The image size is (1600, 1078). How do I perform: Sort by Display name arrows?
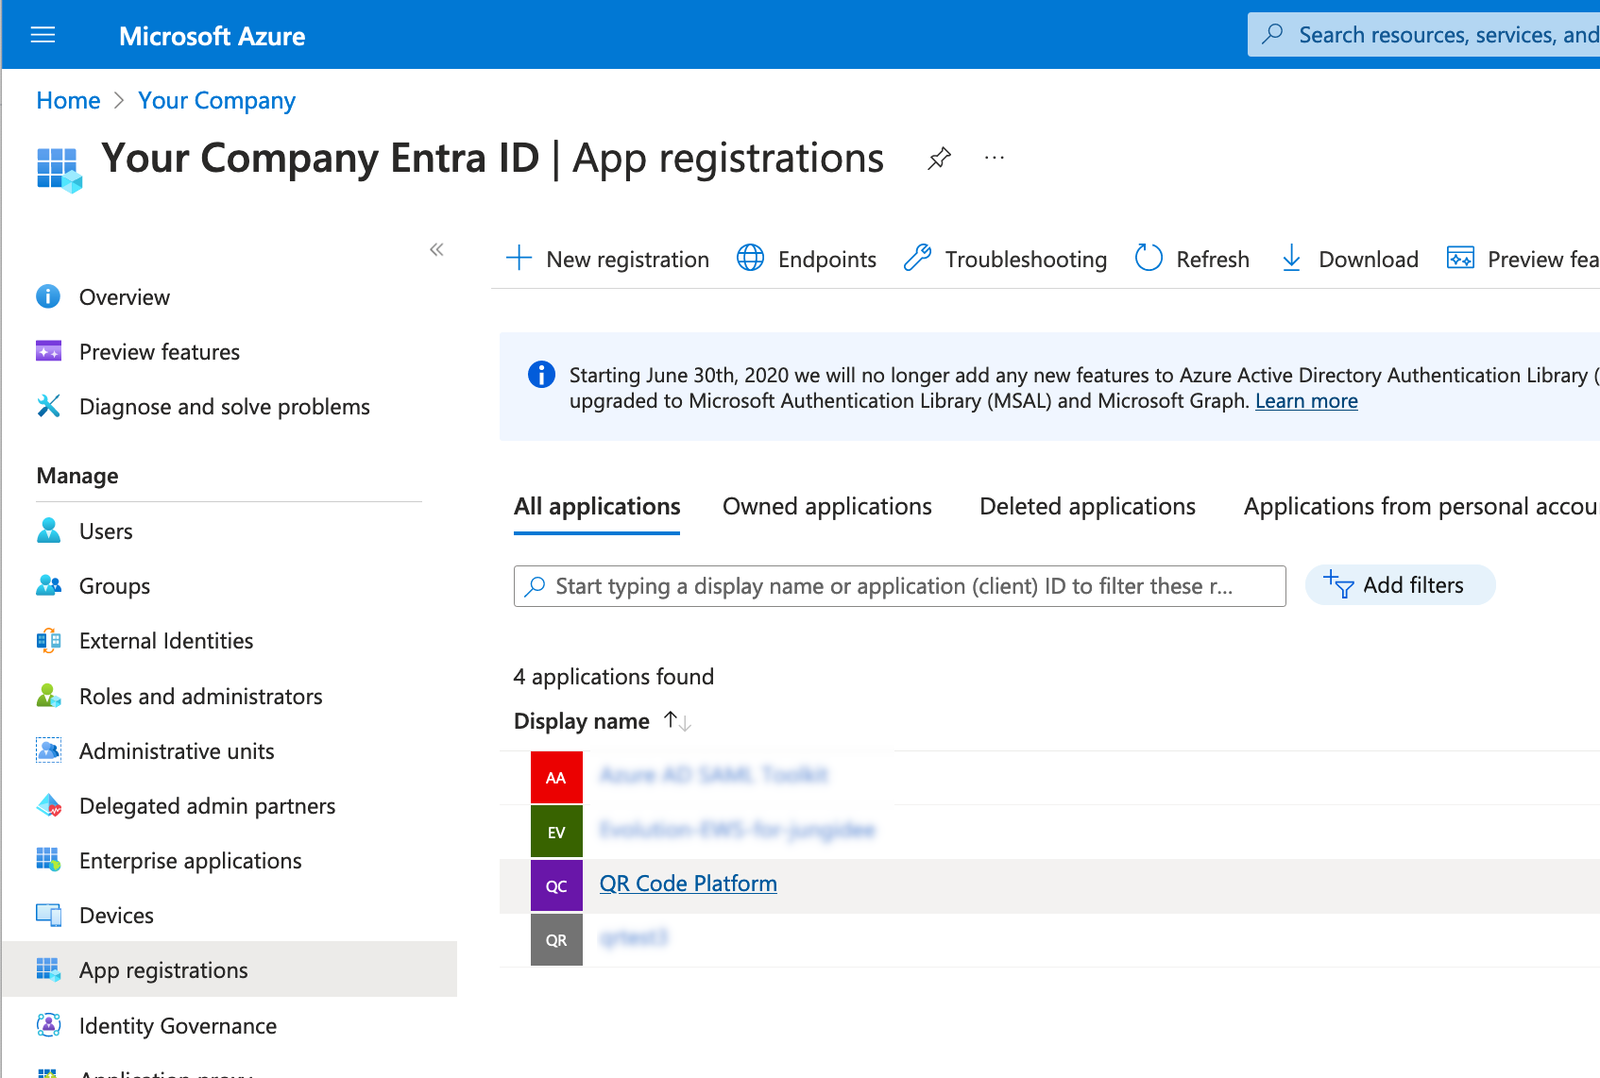pos(677,721)
